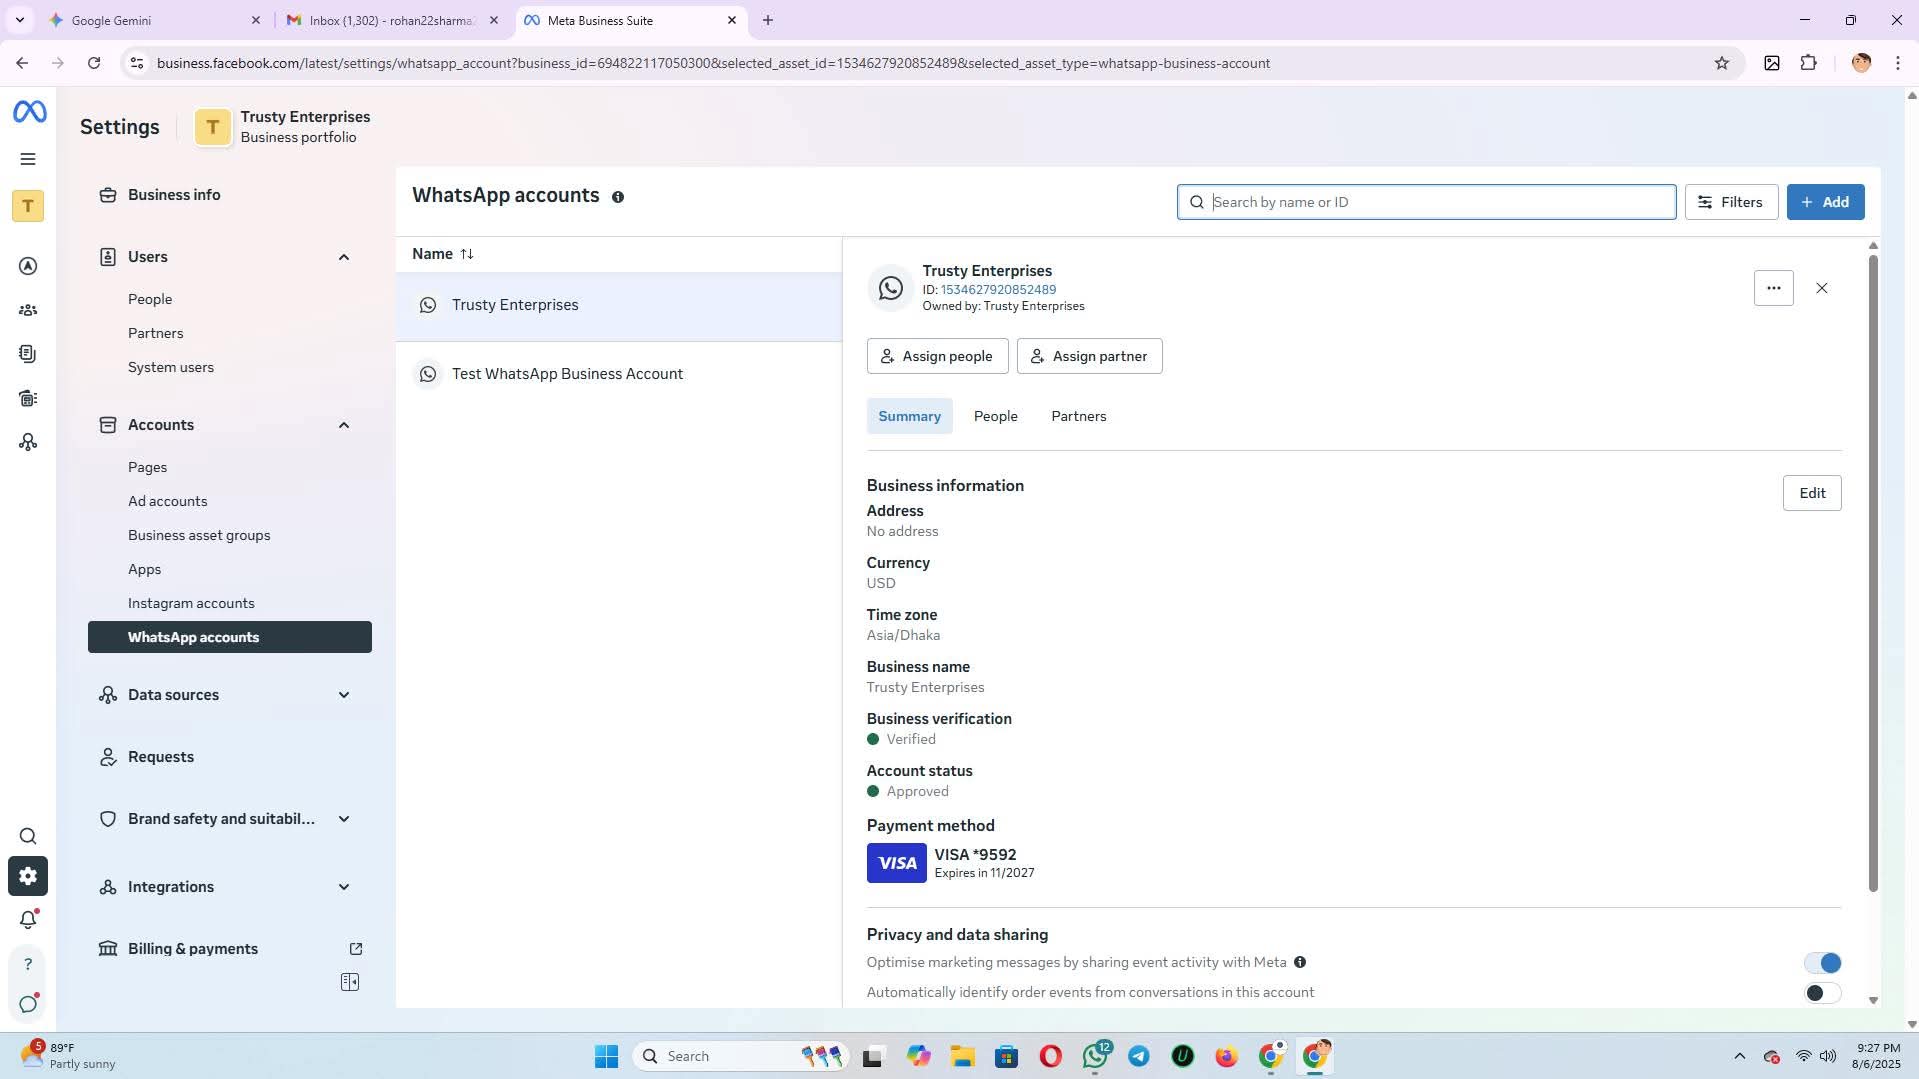Reload the page in the browser
The width and height of the screenshot is (1919, 1079).
[94, 63]
